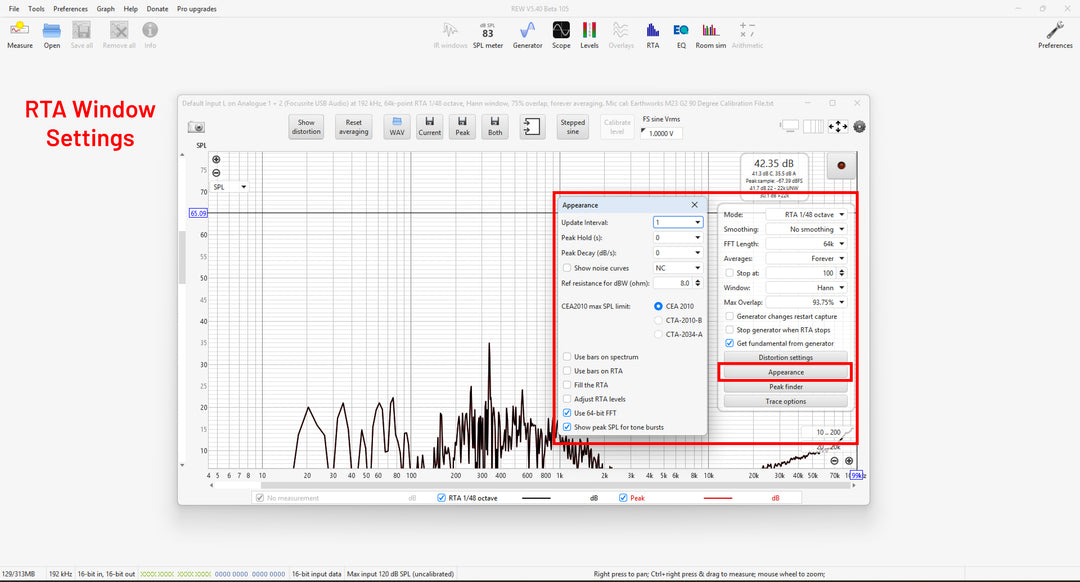Open the Graph menu
1080x582 pixels.
[x=105, y=9]
